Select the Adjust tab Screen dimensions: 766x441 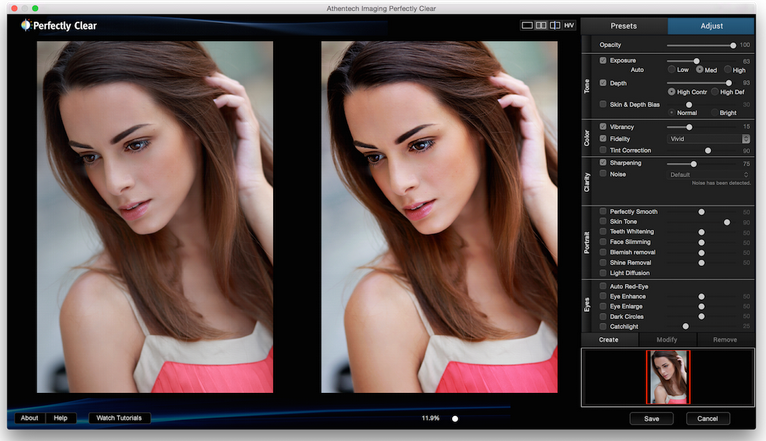click(711, 26)
